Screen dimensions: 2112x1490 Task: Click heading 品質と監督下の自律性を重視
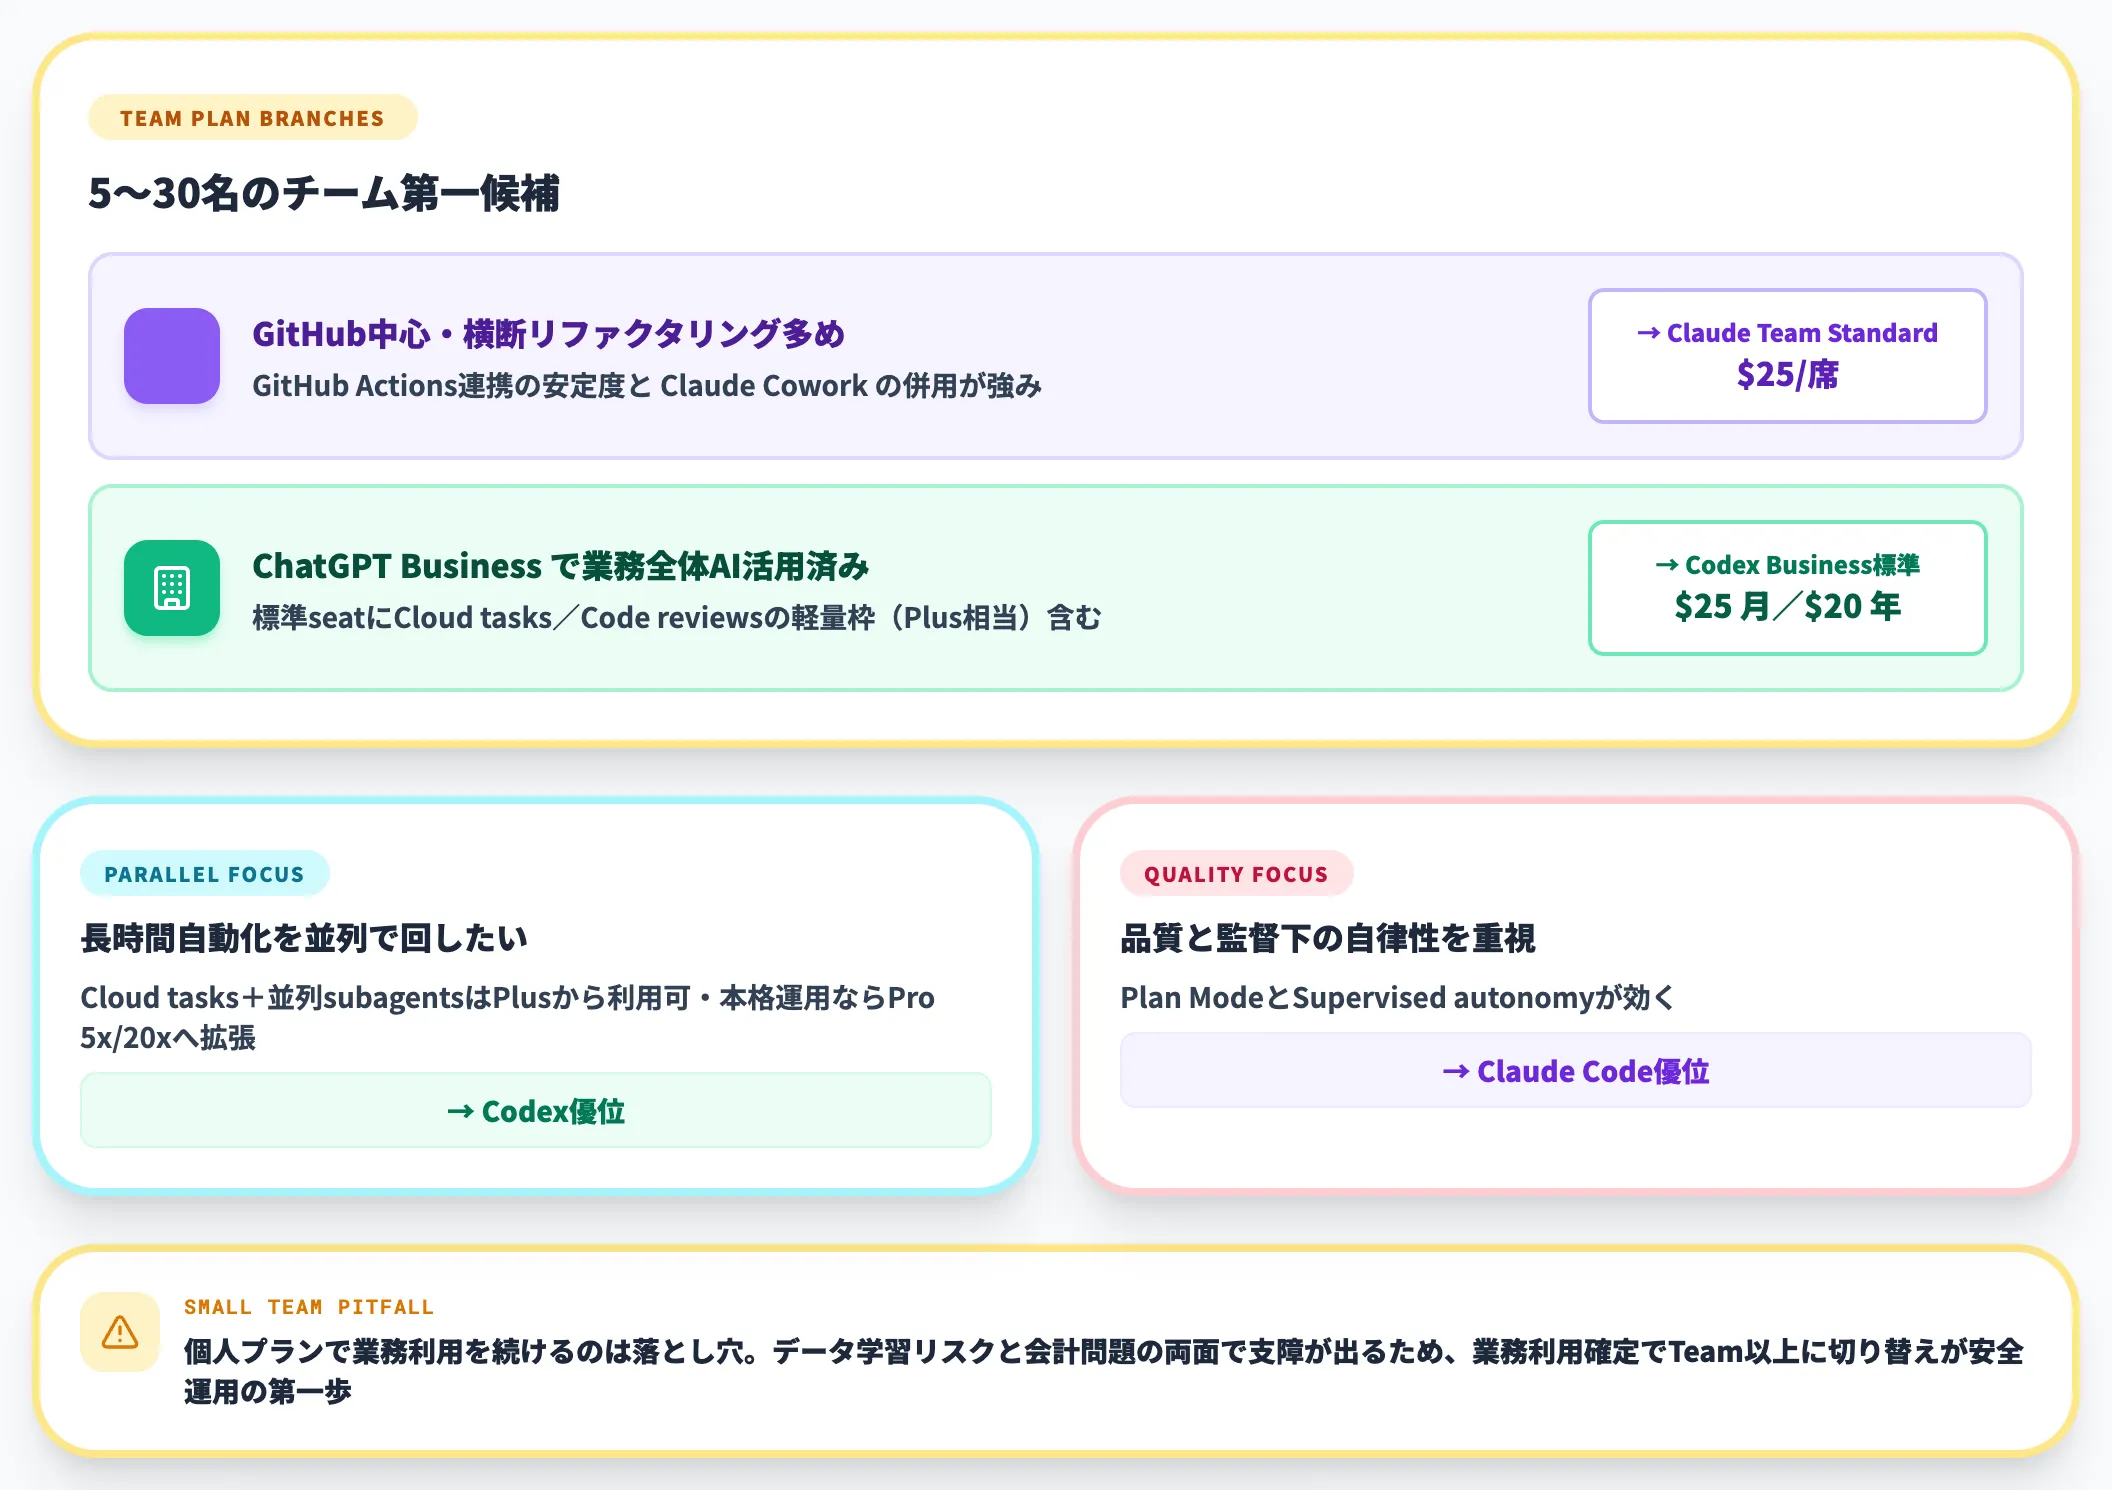point(1328,938)
